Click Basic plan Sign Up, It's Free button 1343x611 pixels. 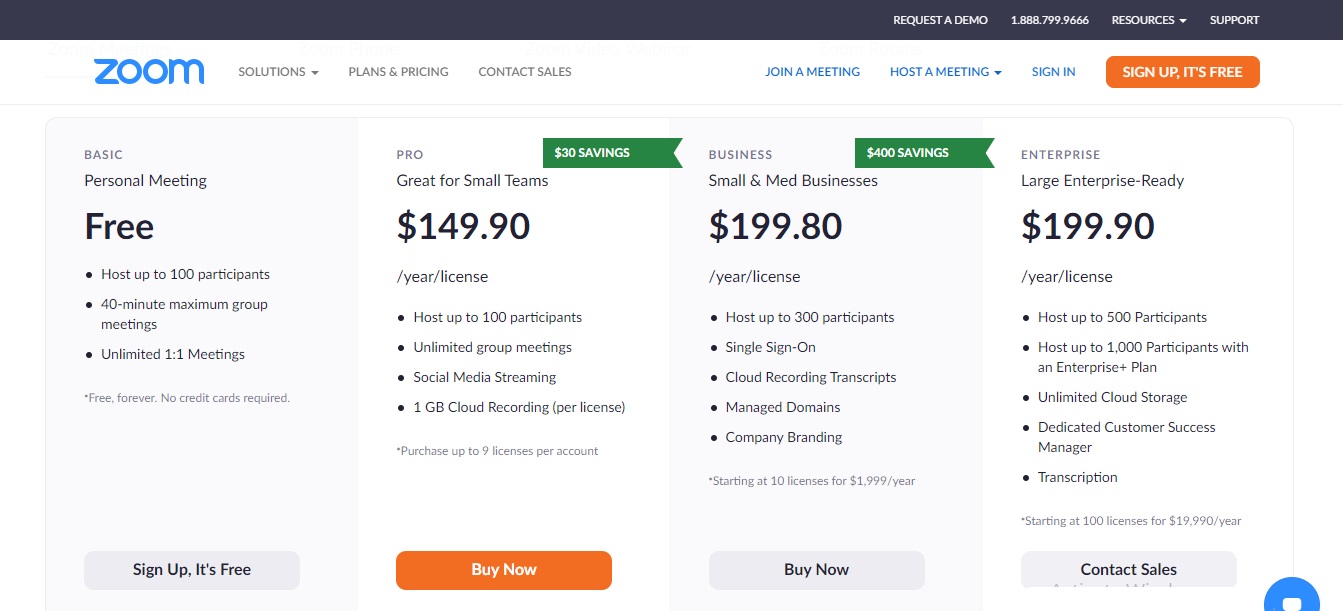192,570
